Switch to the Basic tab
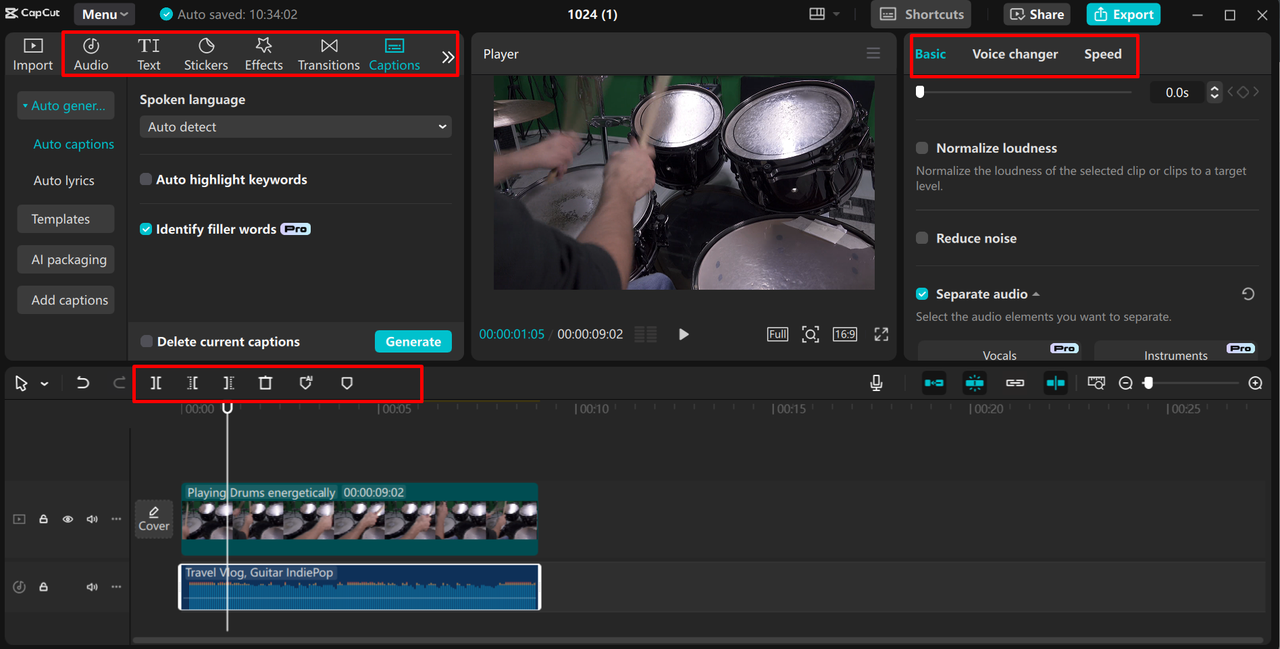This screenshot has width=1280, height=649. [x=930, y=54]
